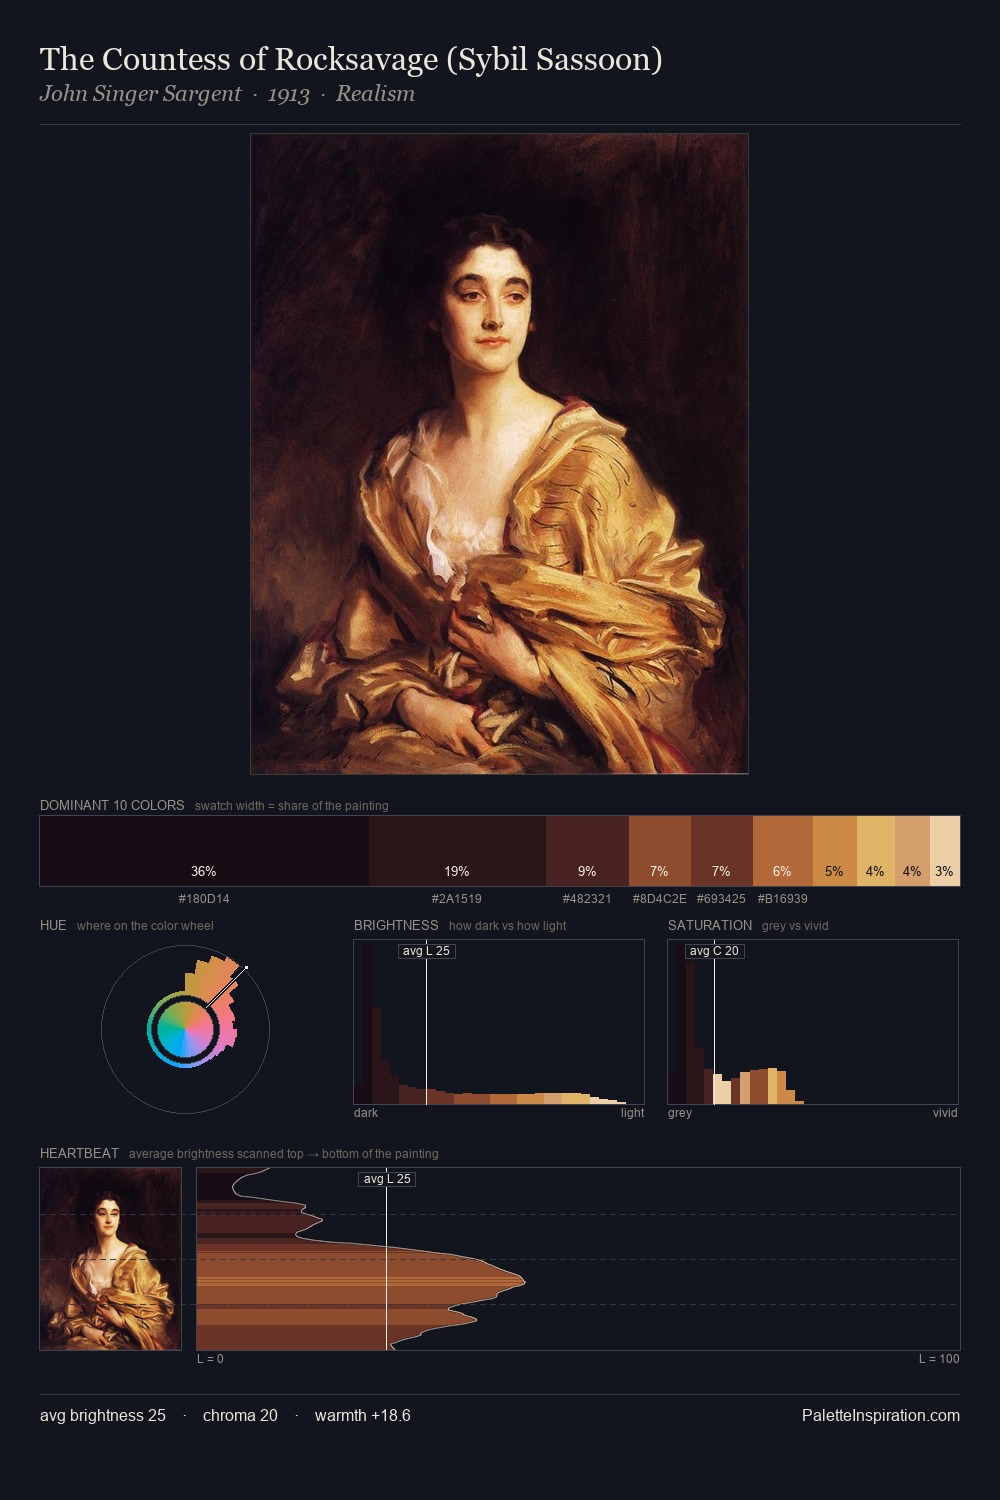Click the 'SATURATION' section heading
Image resolution: width=1000 pixels, height=1500 pixels.
(710, 925)
